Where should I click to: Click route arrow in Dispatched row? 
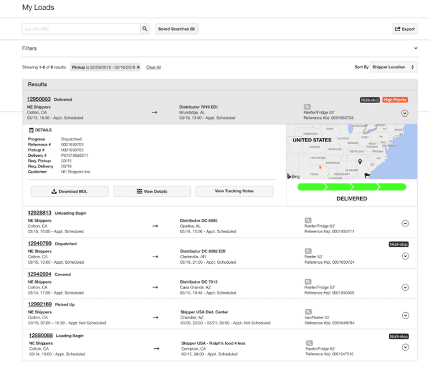(x=155, y=257)
